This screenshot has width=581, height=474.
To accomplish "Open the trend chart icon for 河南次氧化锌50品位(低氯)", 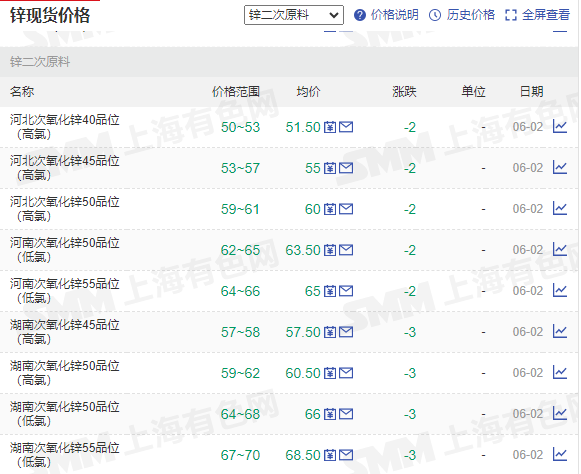I will pyautogui.click(x=560, y=250).
